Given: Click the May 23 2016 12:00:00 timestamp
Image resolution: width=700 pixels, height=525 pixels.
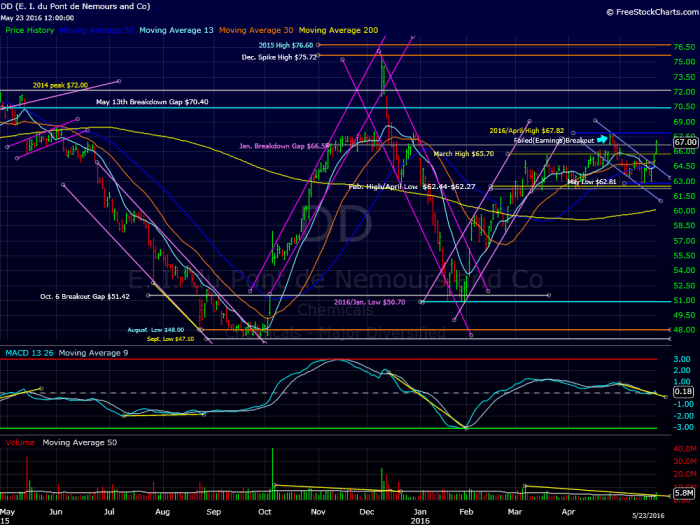Looking at the screenshot, I should click(37, 18).
